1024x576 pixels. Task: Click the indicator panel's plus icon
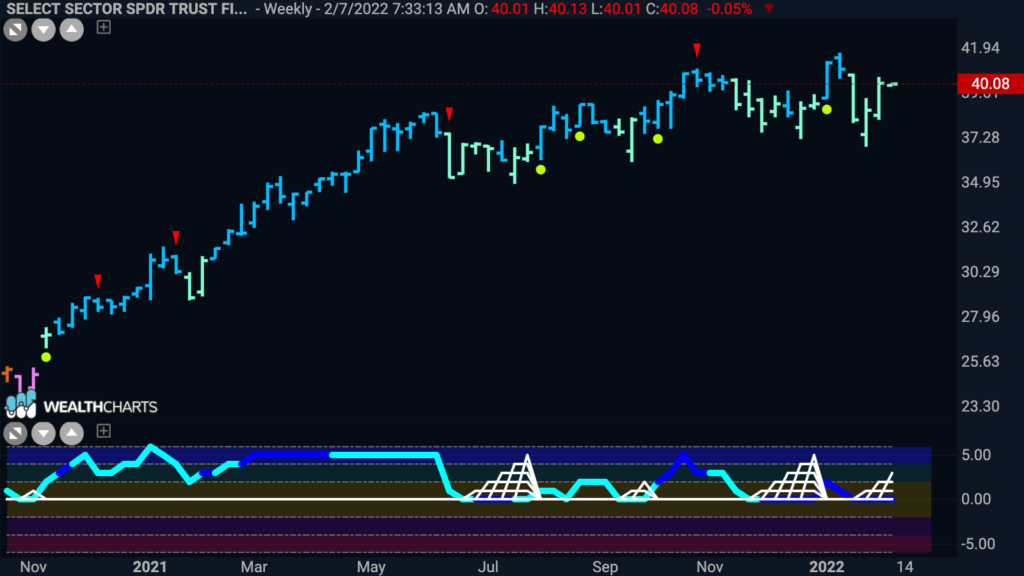103,431
